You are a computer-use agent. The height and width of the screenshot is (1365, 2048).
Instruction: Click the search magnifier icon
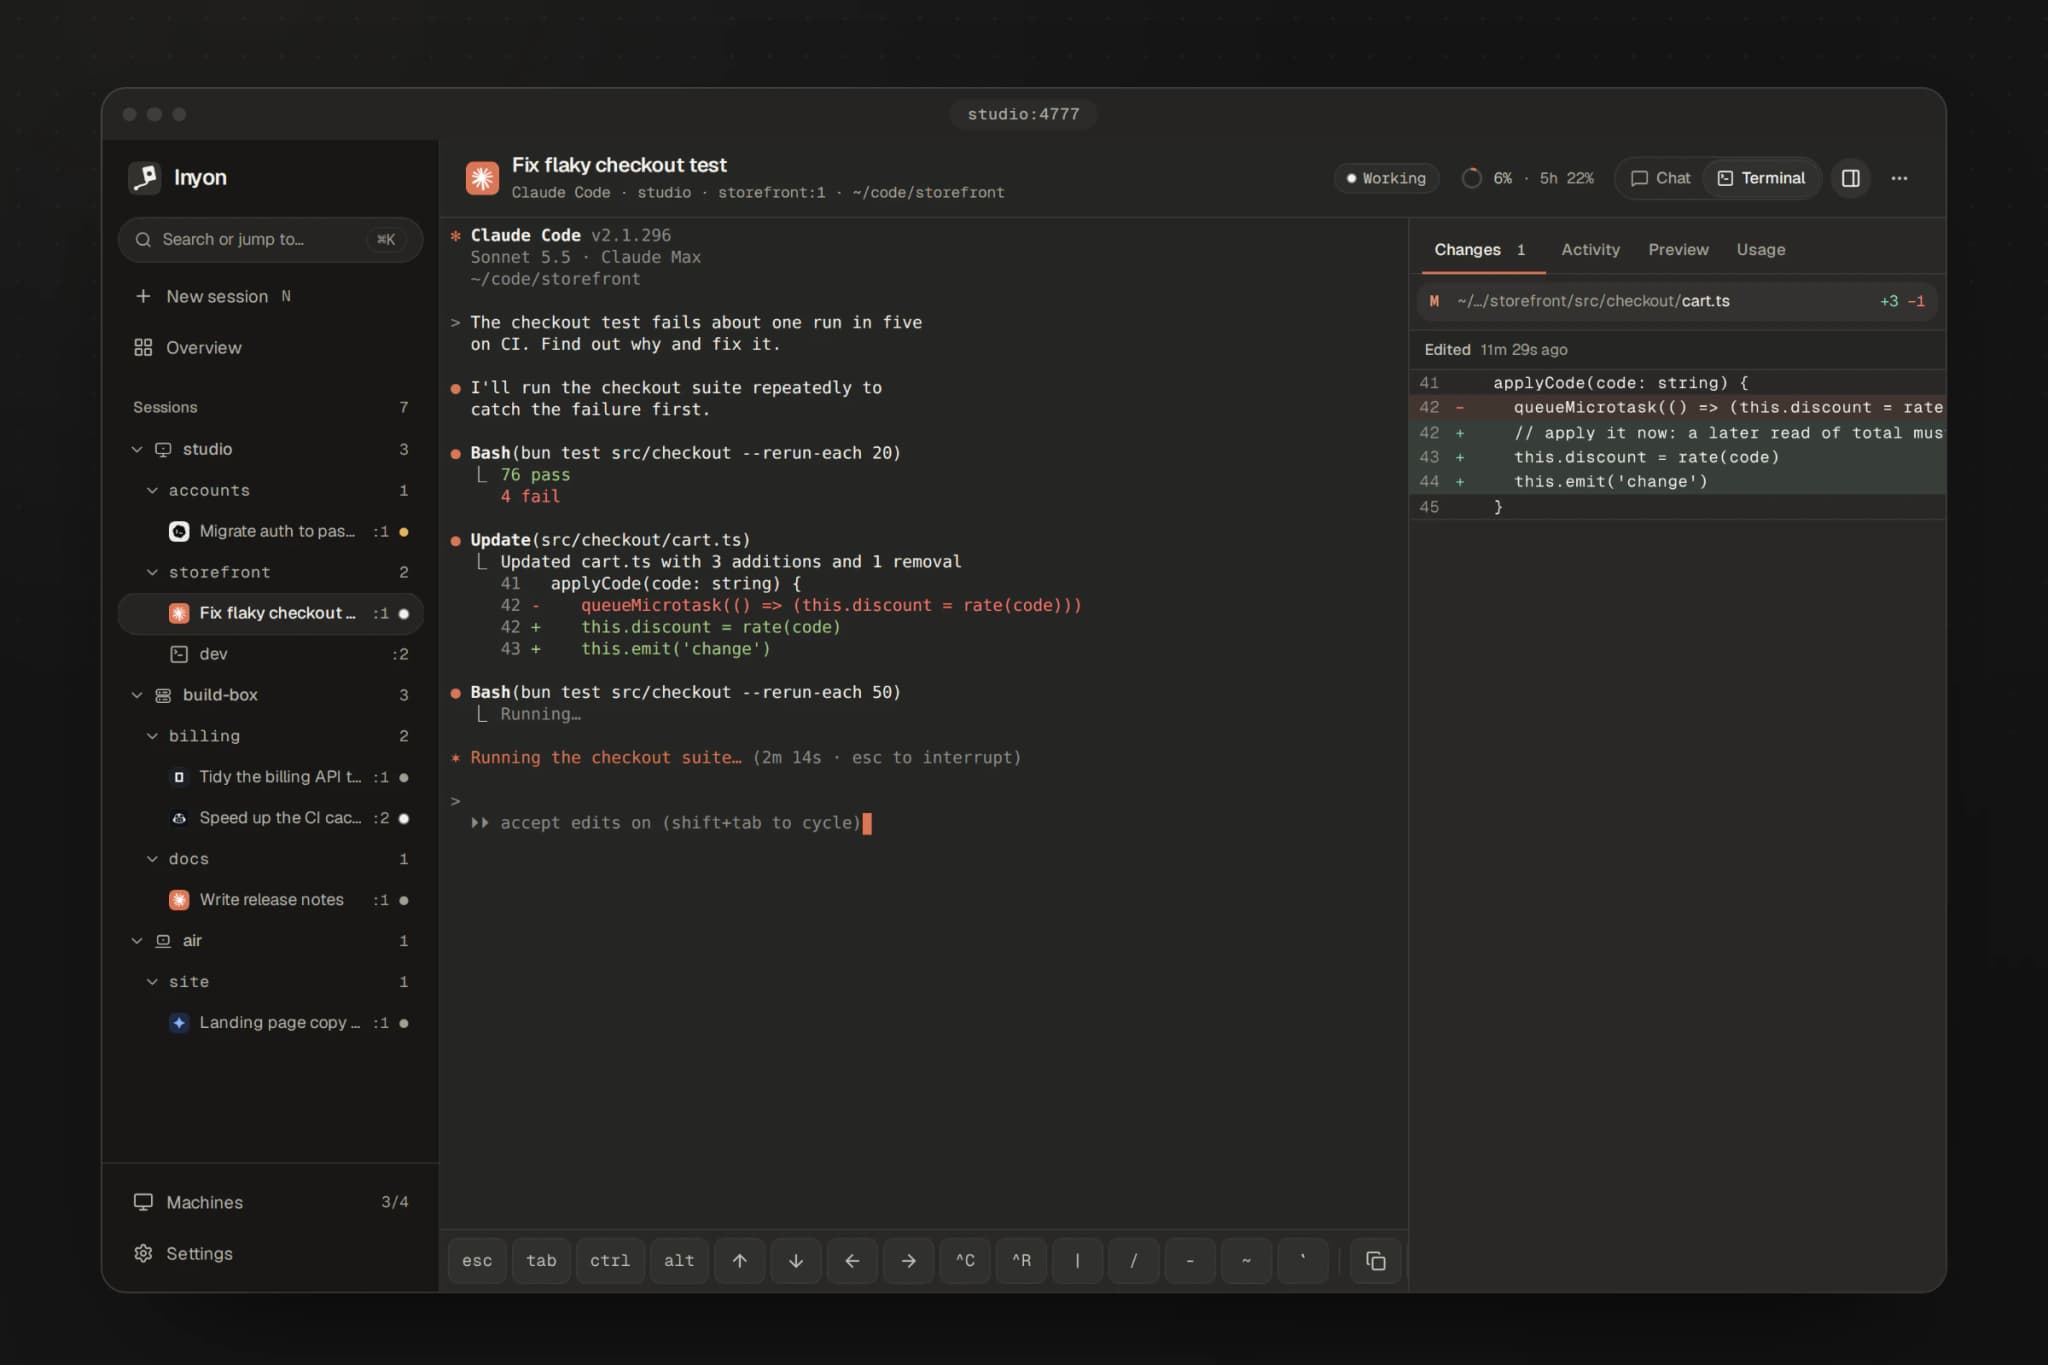[143, 239]
